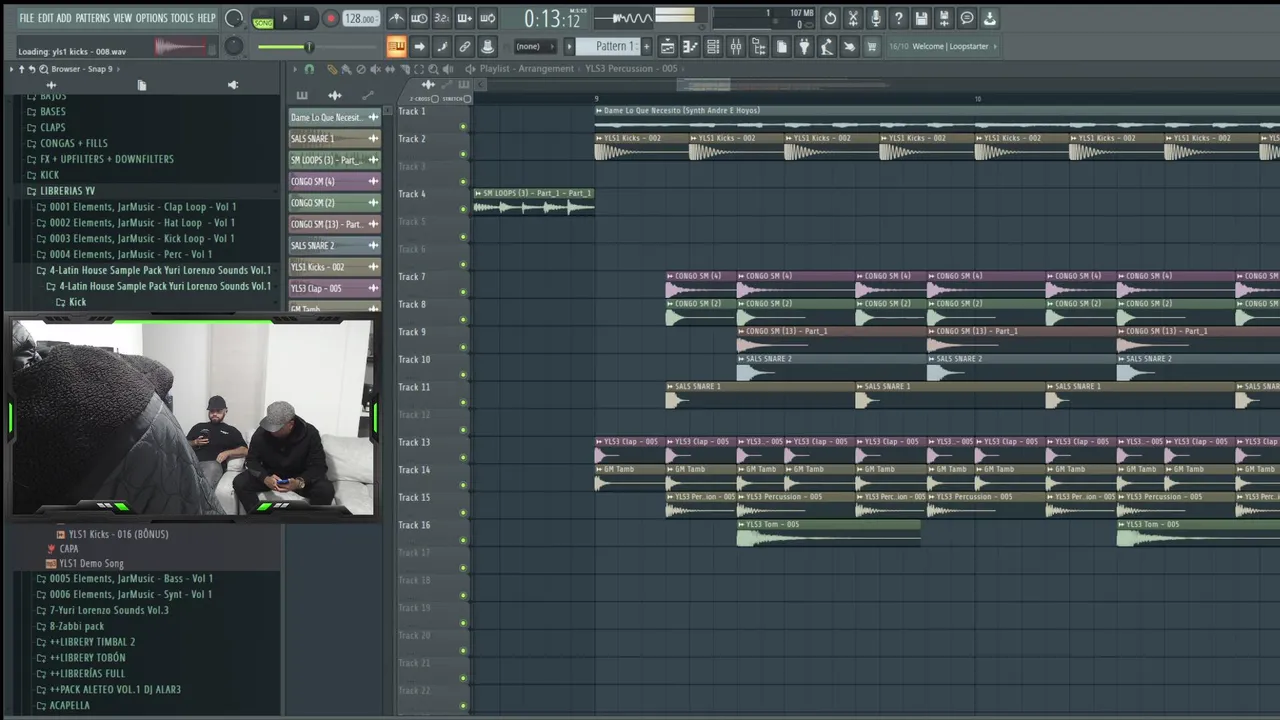Select the CONGO SM (4) picker clip

pyautogui.click(x=334, y=182)
